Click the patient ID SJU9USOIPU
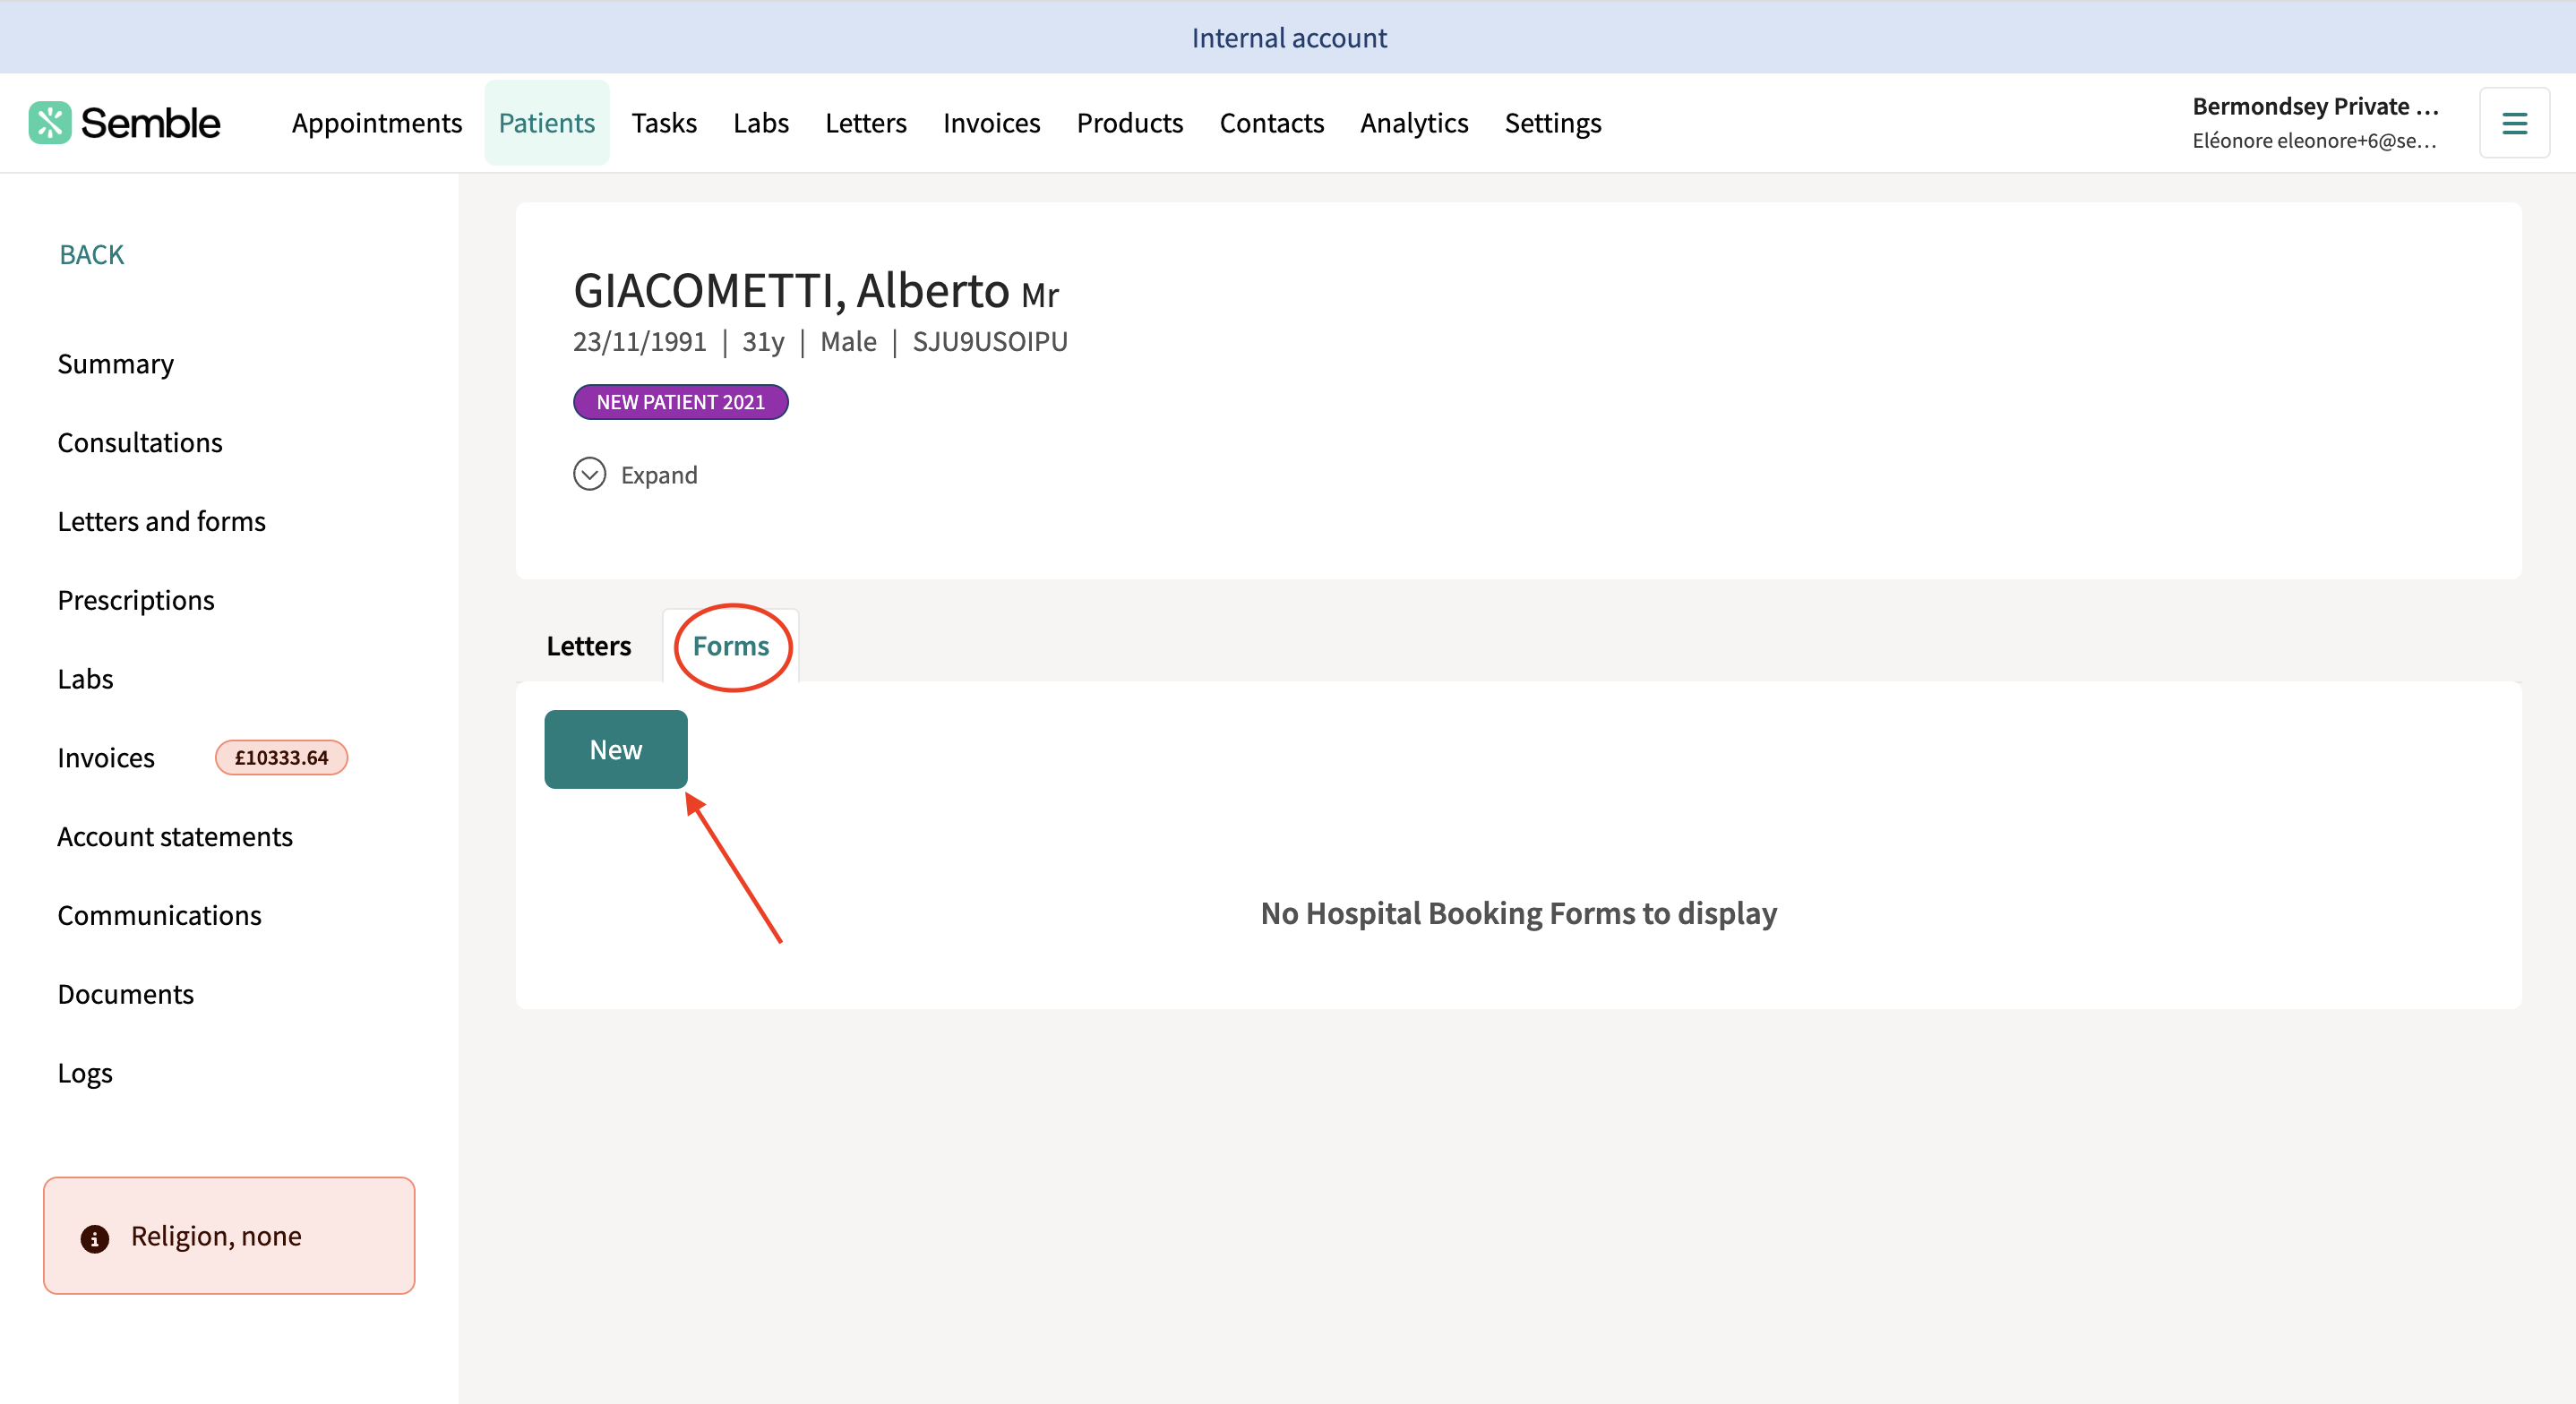 tap(990, 342)
